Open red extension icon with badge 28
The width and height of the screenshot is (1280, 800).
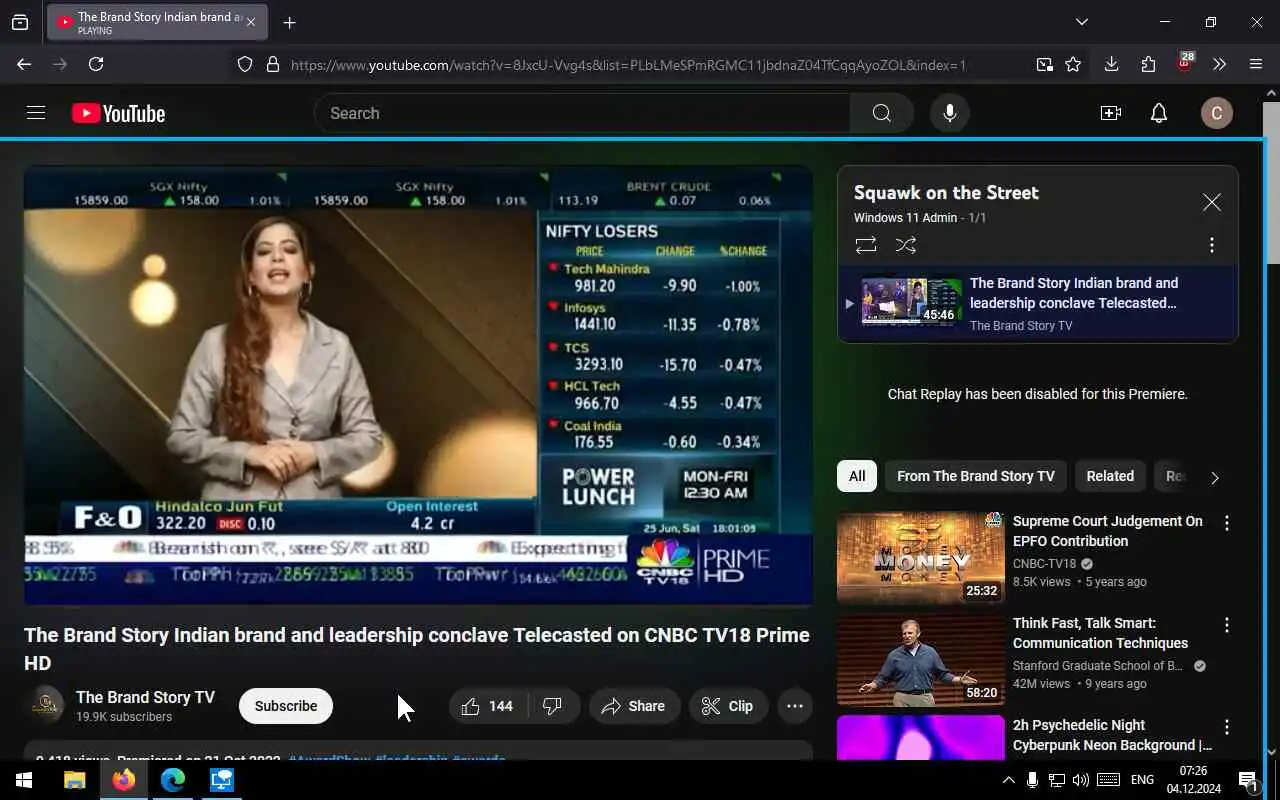tap(1185, 63)
